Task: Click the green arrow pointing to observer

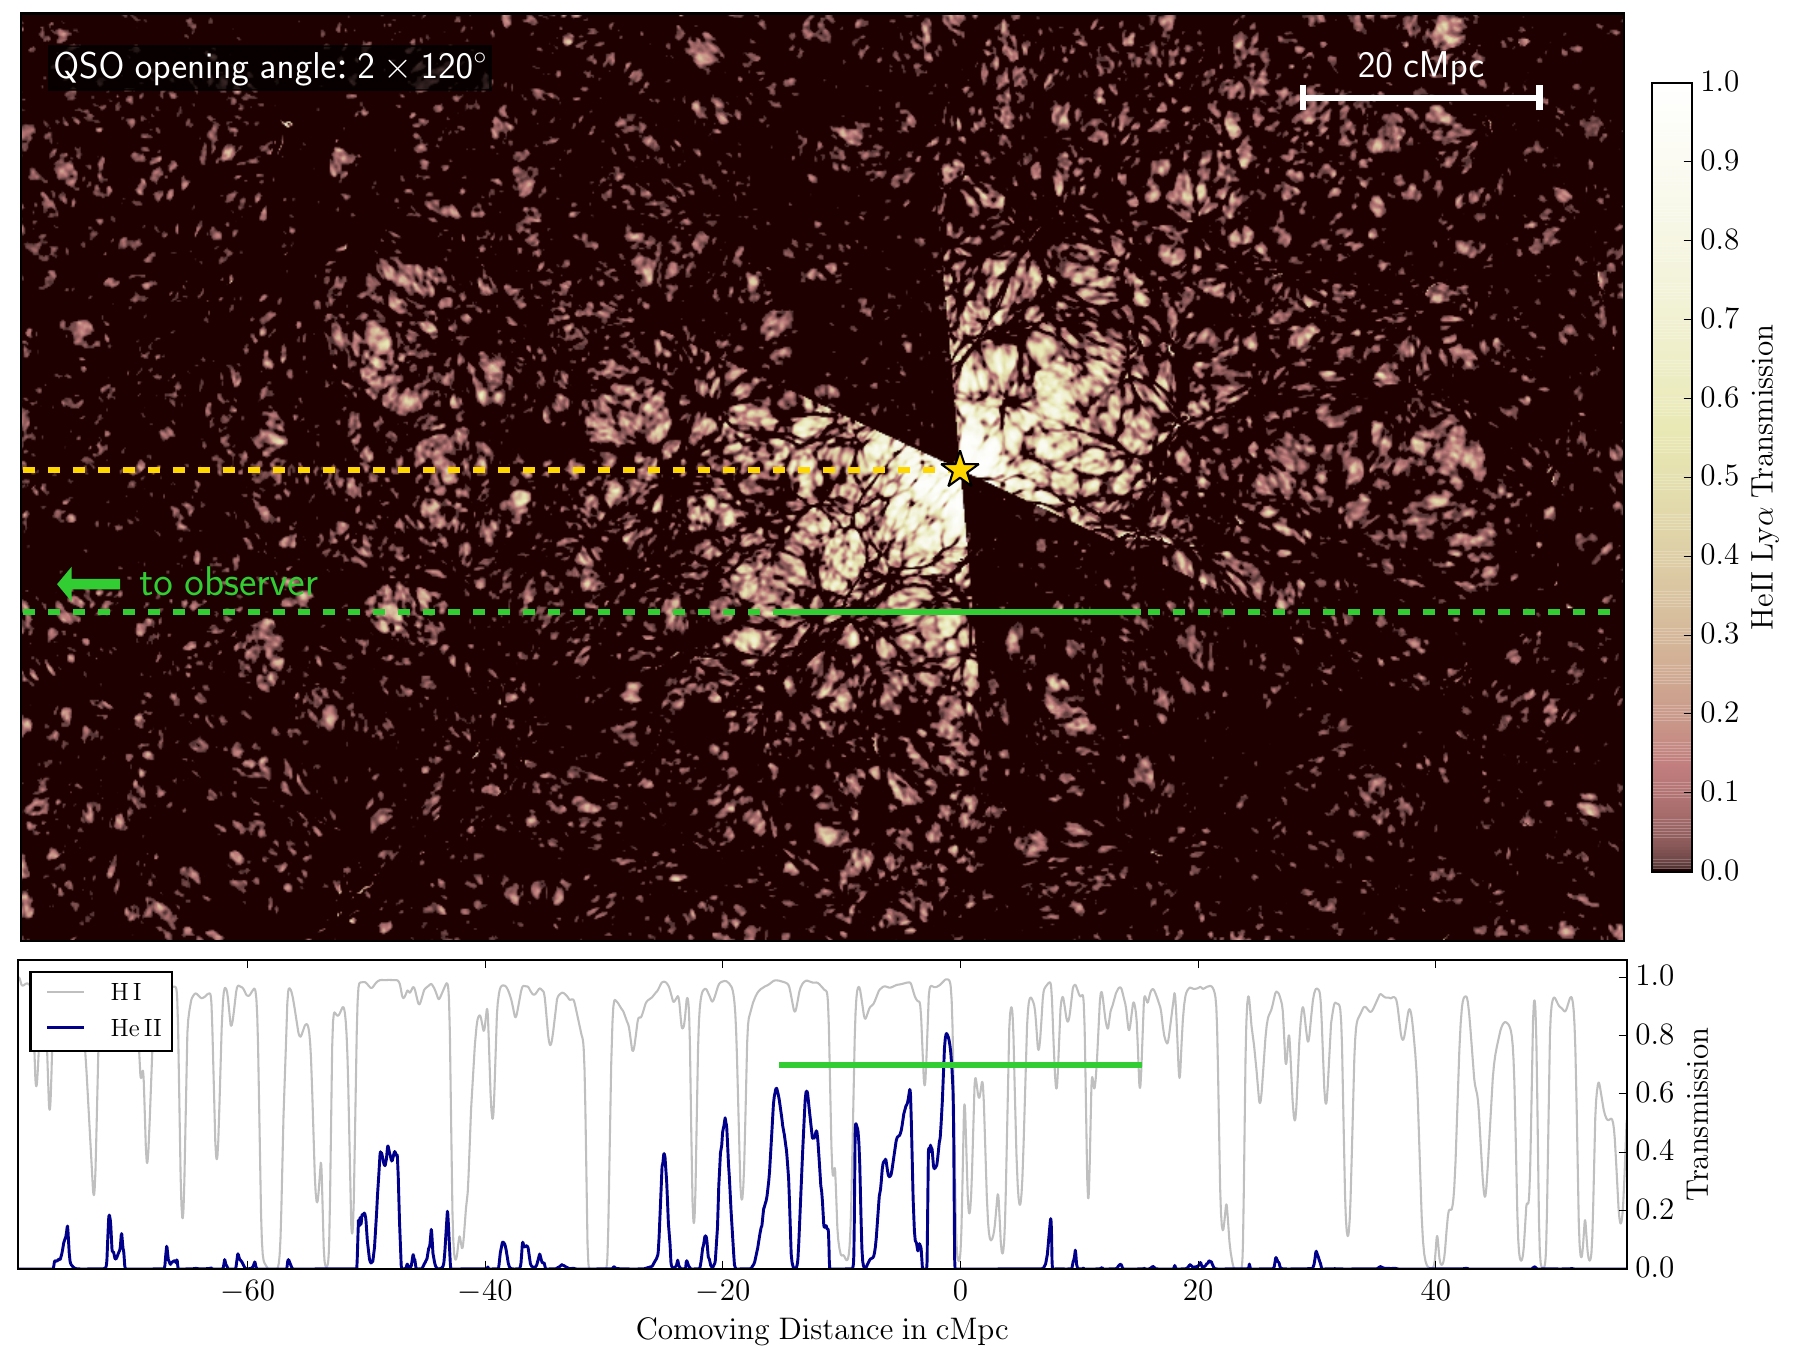Action: point(90,584)
